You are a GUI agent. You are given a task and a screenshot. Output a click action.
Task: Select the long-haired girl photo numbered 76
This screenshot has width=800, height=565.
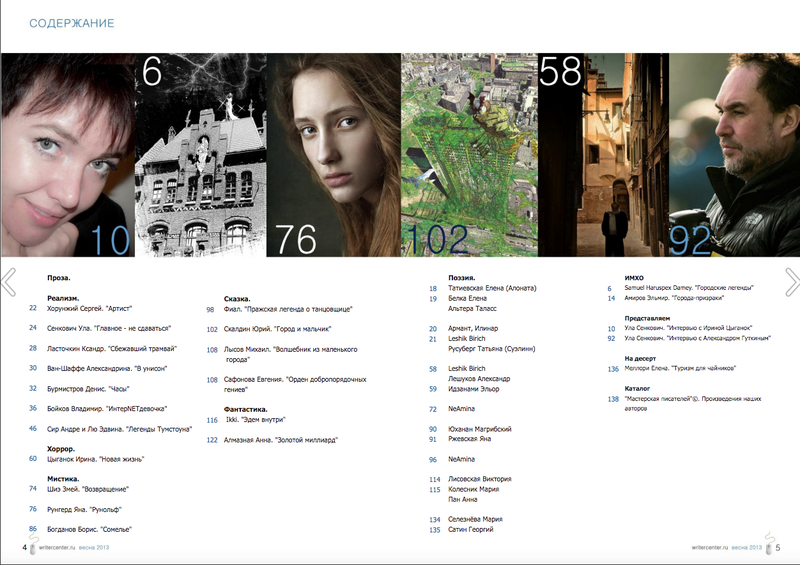[333, 155]
